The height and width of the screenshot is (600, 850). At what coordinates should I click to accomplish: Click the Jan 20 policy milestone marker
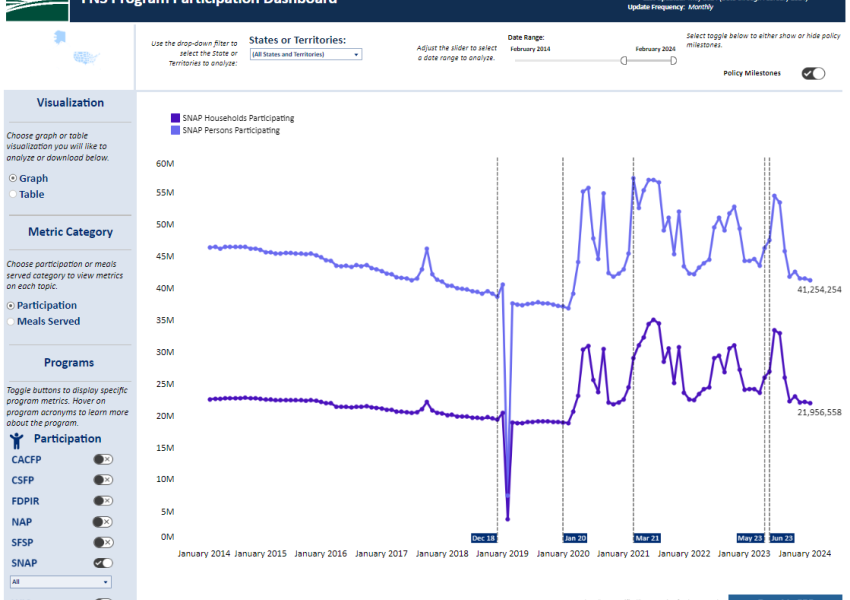[x=575, y=538]
